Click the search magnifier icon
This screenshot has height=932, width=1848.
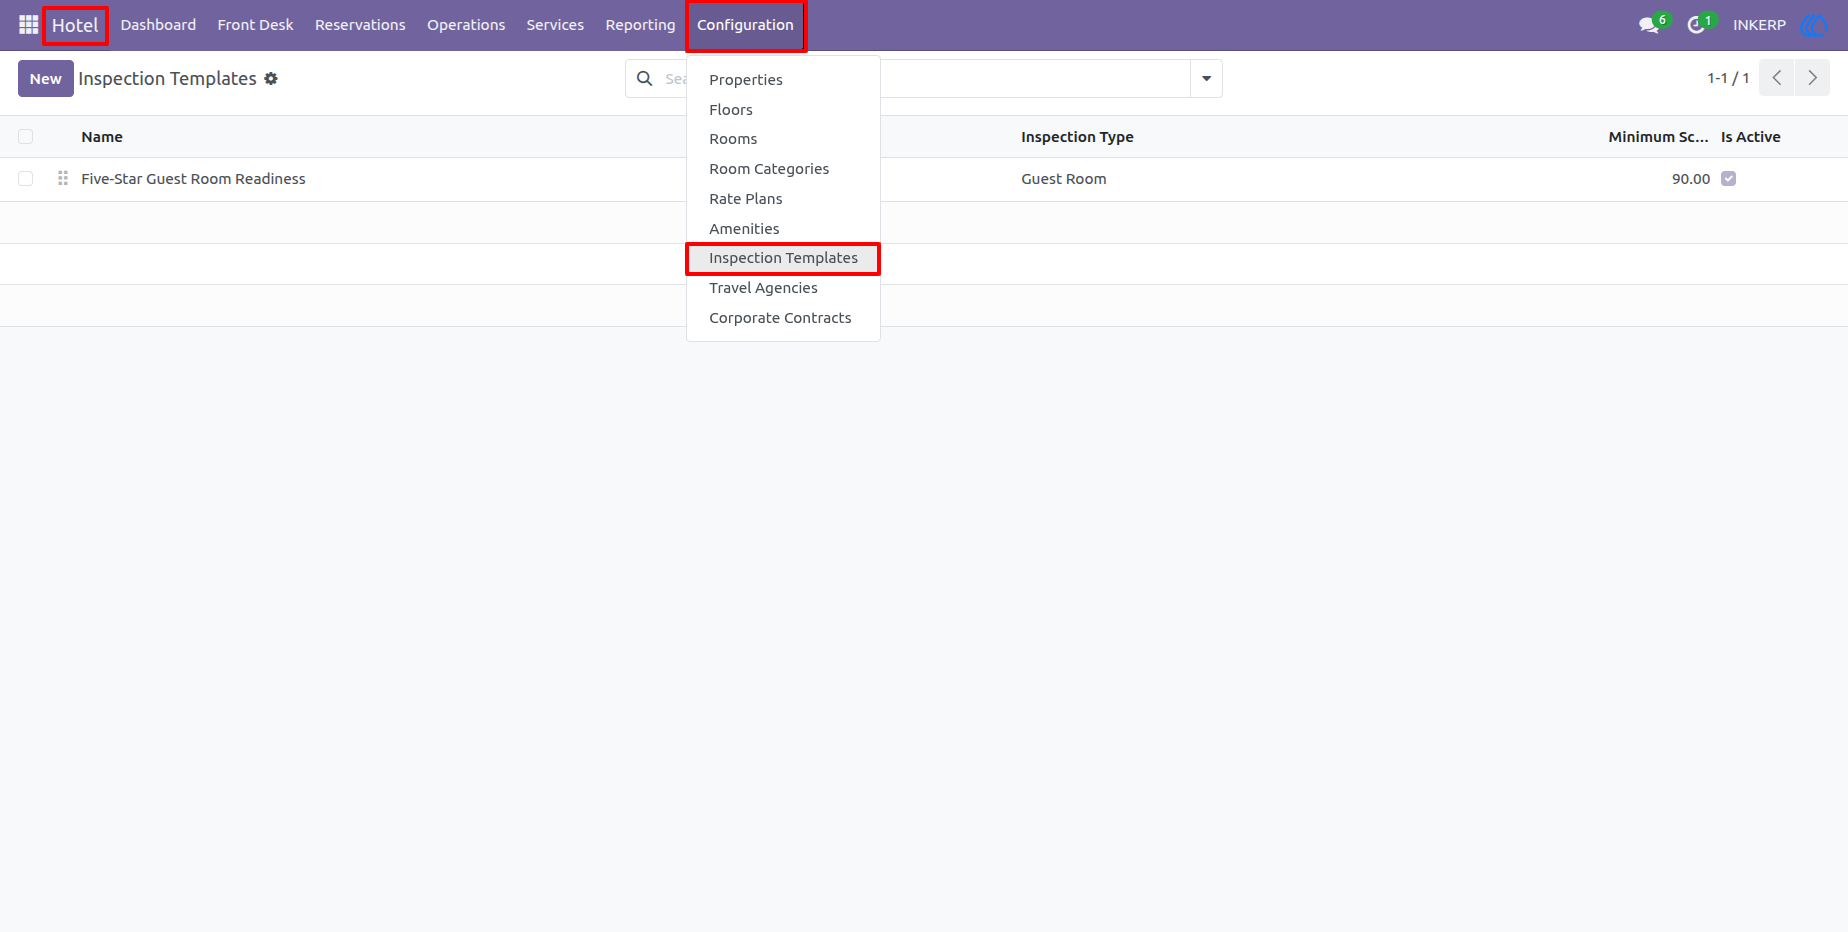tap(645, 78)
